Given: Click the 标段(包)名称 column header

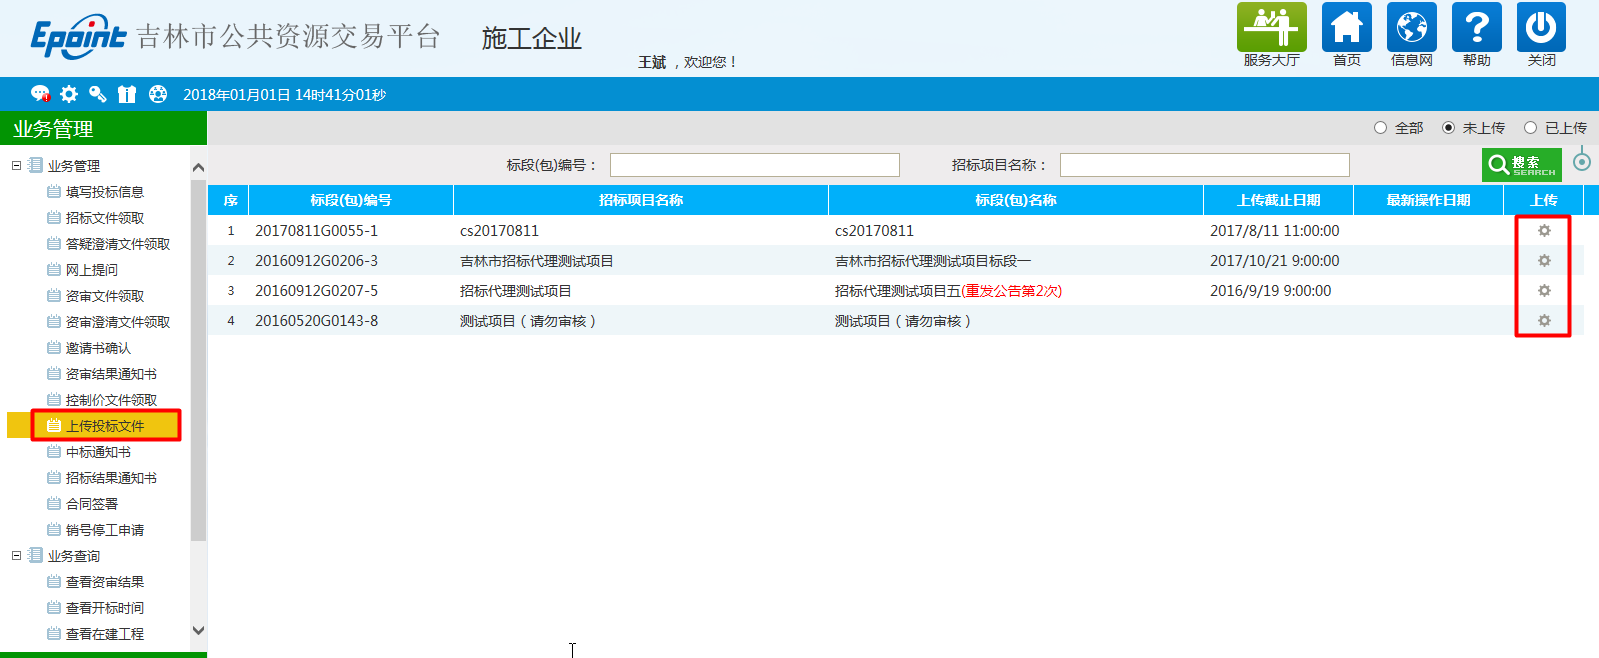Looking at the screenshot, I should pos(1016,200).
